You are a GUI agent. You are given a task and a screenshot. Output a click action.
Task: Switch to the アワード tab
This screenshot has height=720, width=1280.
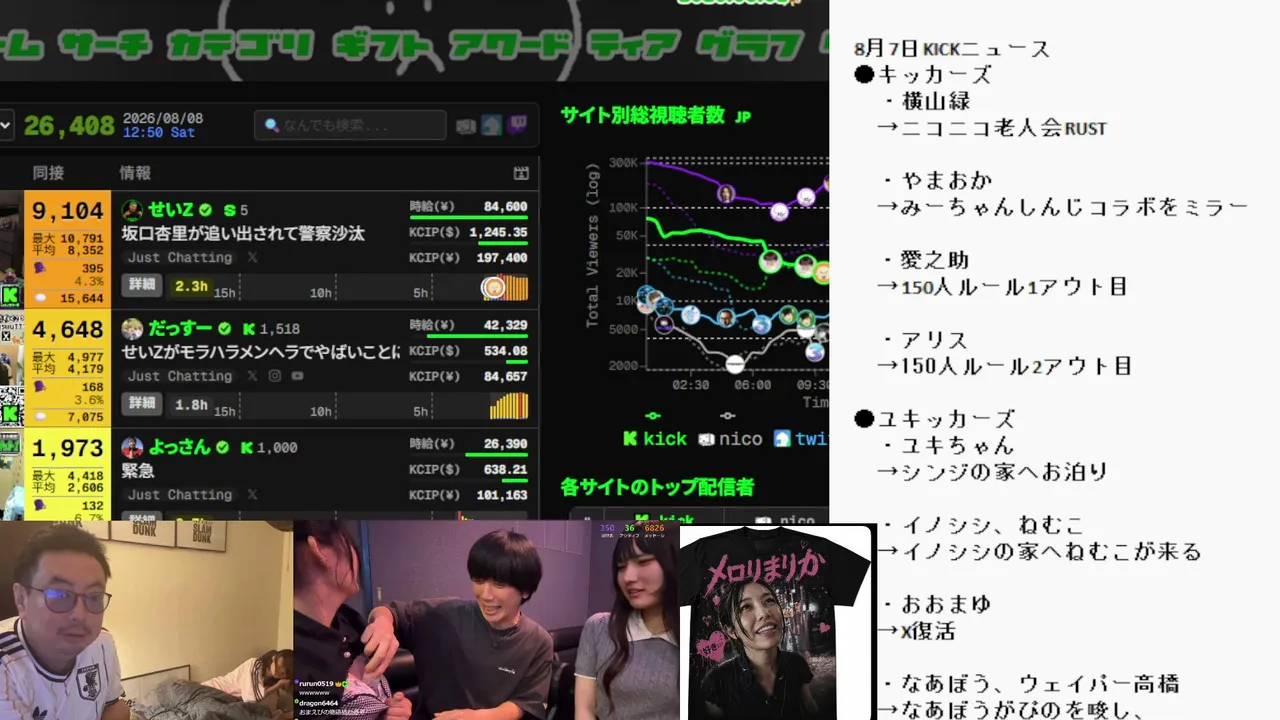[510, 44]
